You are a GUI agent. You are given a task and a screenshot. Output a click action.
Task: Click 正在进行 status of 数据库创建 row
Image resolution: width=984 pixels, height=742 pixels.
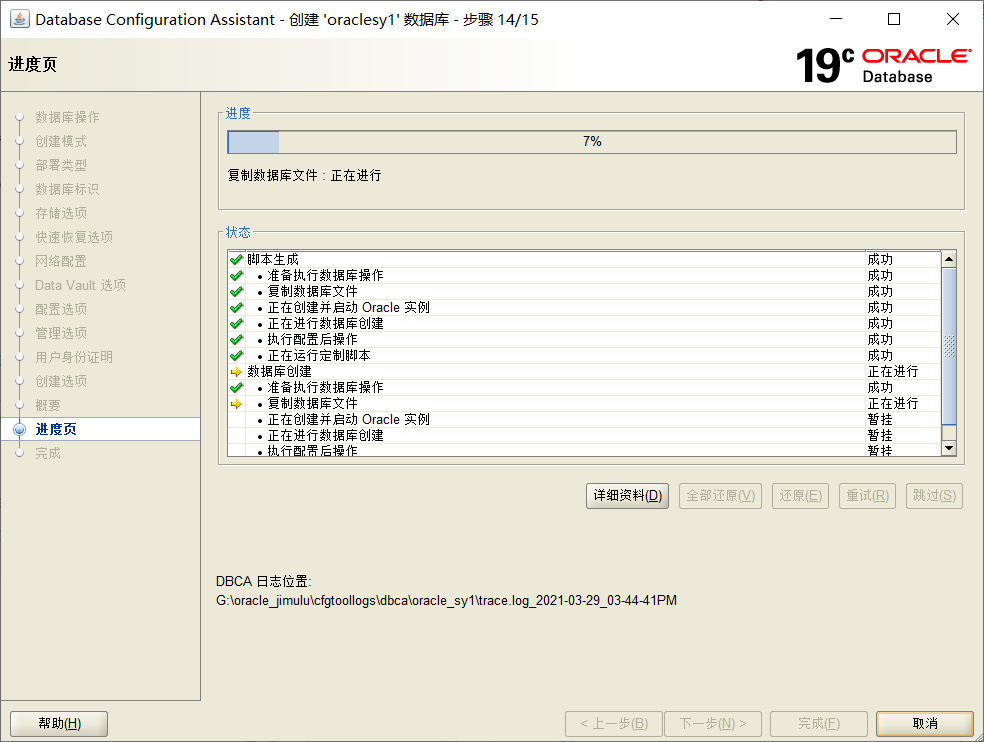click(892, 372)
